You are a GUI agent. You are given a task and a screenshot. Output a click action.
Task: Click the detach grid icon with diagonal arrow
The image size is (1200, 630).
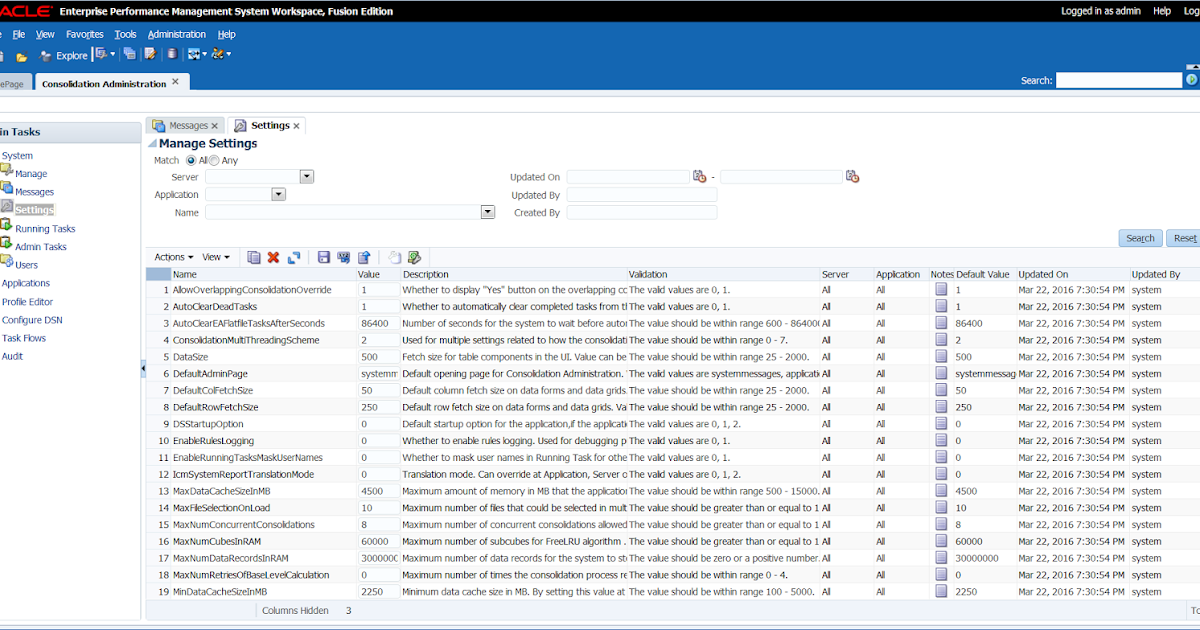coord(294,257)
